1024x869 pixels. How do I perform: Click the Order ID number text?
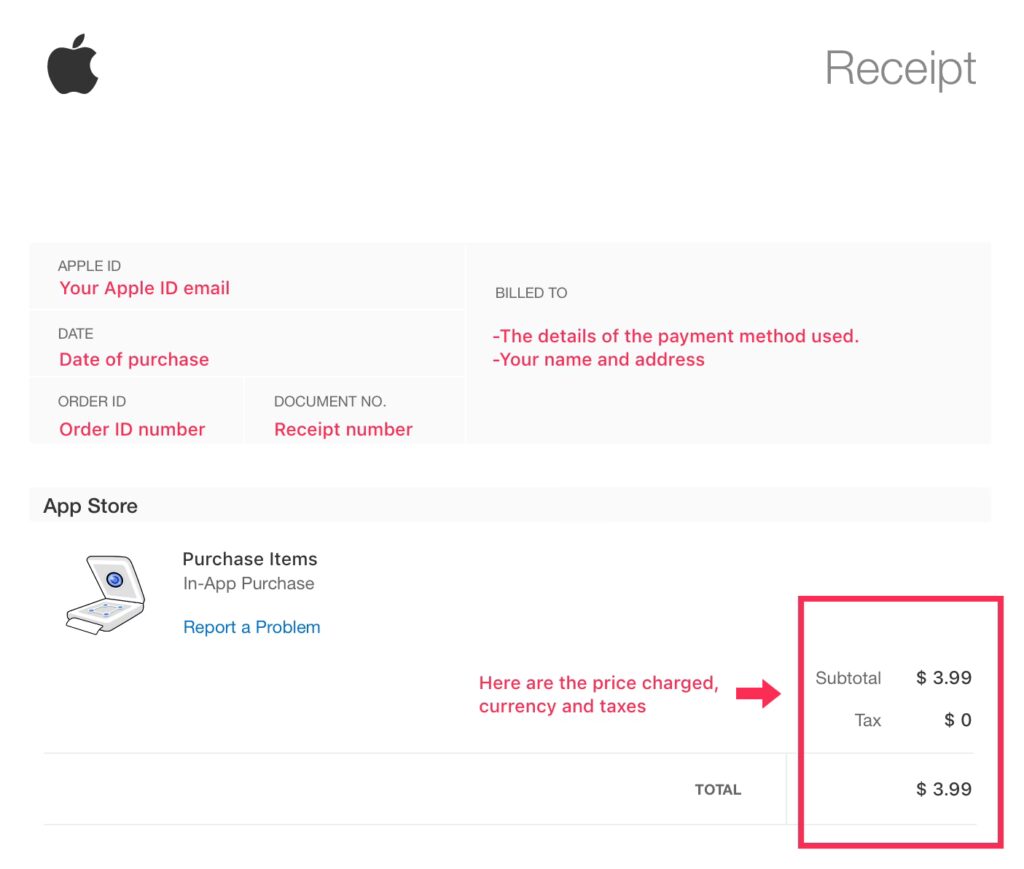(x=132, y=429)
